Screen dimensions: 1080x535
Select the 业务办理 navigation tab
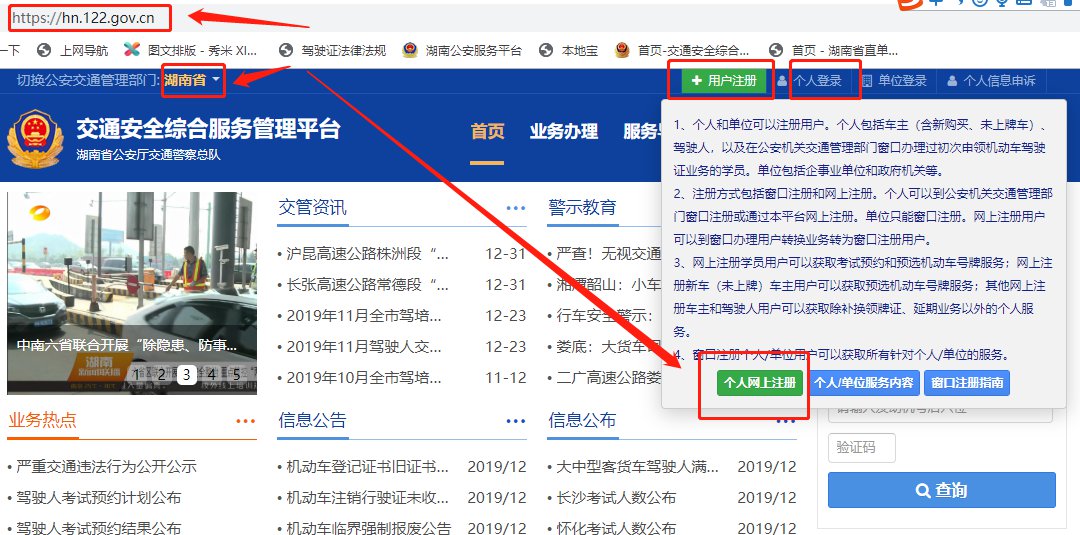click(x=564, y=132)
